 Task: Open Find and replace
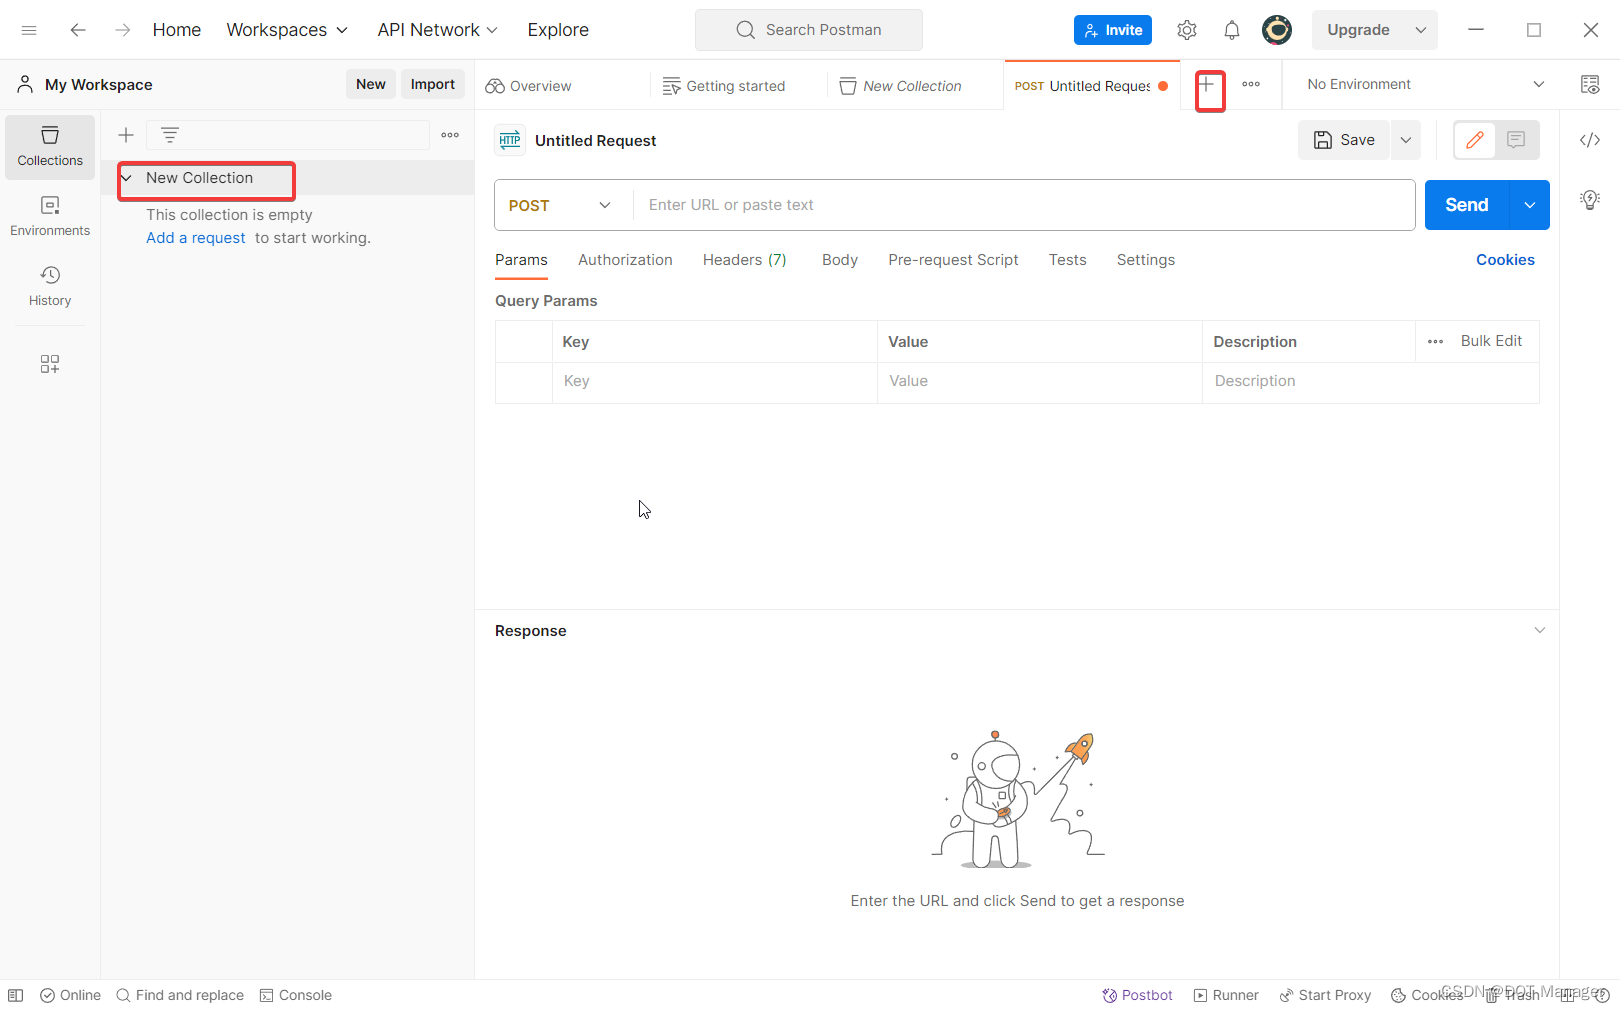tap(180, 995)
